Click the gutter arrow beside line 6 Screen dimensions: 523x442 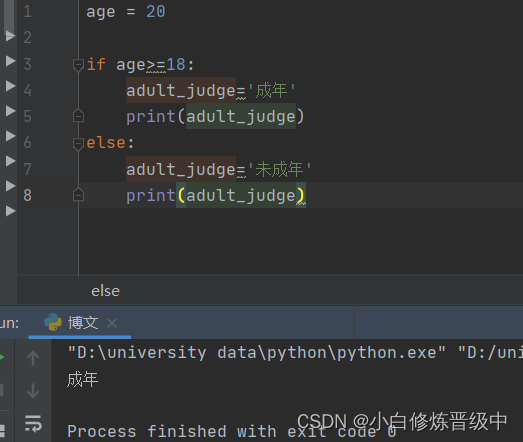pyautogui.click(x=11, y=136)
